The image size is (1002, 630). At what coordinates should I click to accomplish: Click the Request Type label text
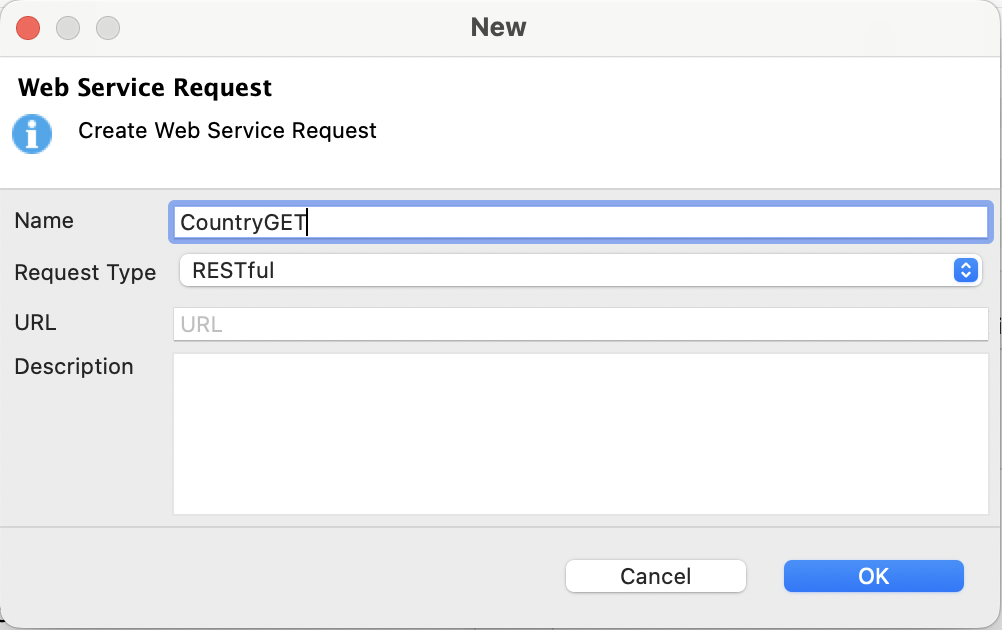85,272
